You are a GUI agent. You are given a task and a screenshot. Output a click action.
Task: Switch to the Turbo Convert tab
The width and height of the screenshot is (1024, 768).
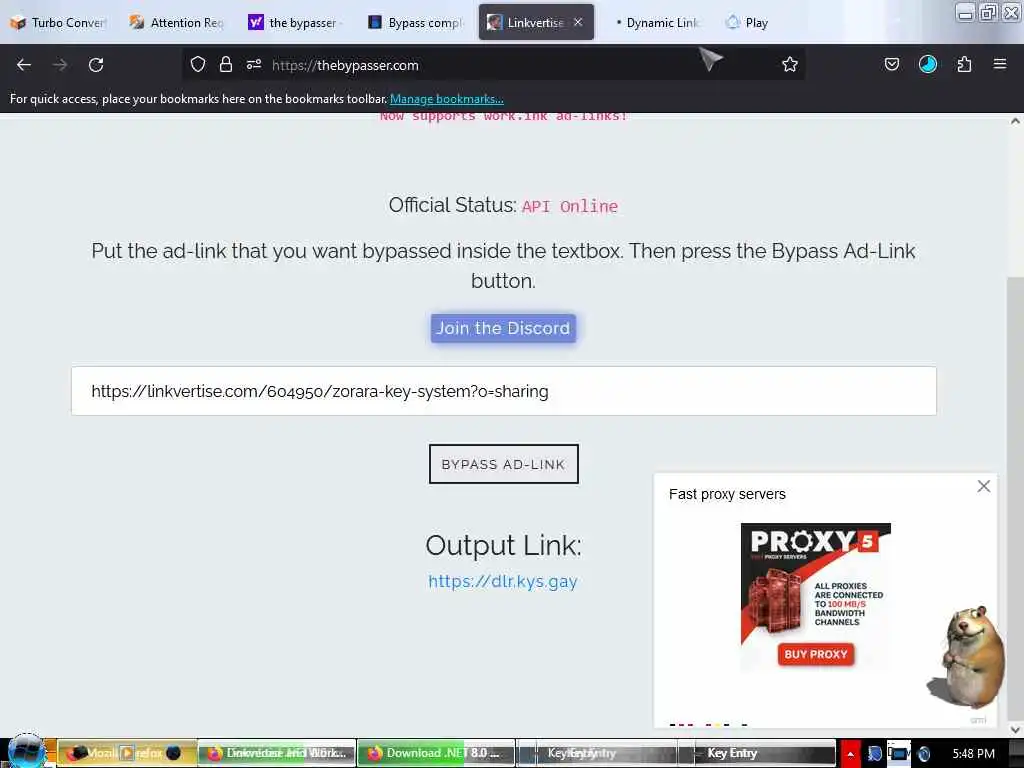[59, 22]
